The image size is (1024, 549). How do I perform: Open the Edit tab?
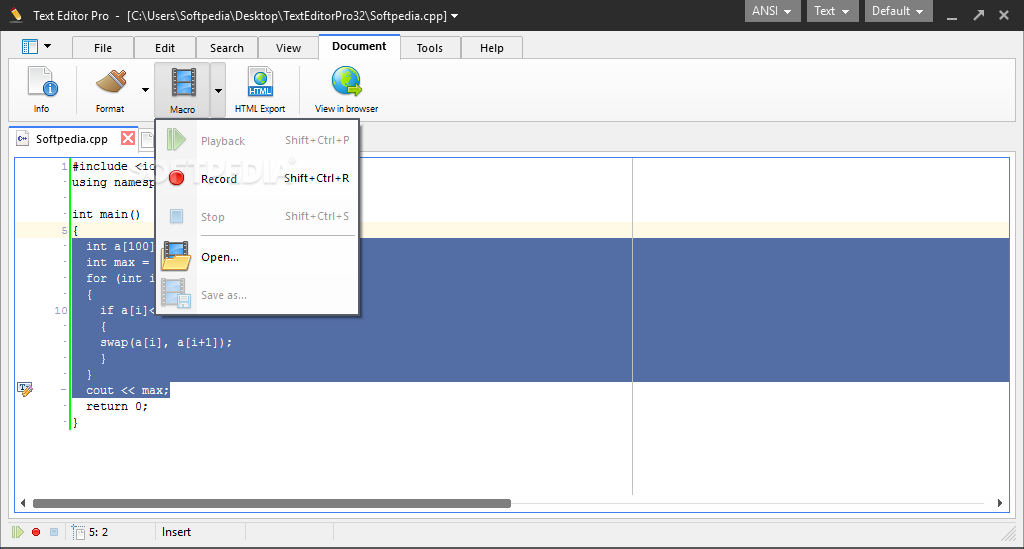coord(165,48)
